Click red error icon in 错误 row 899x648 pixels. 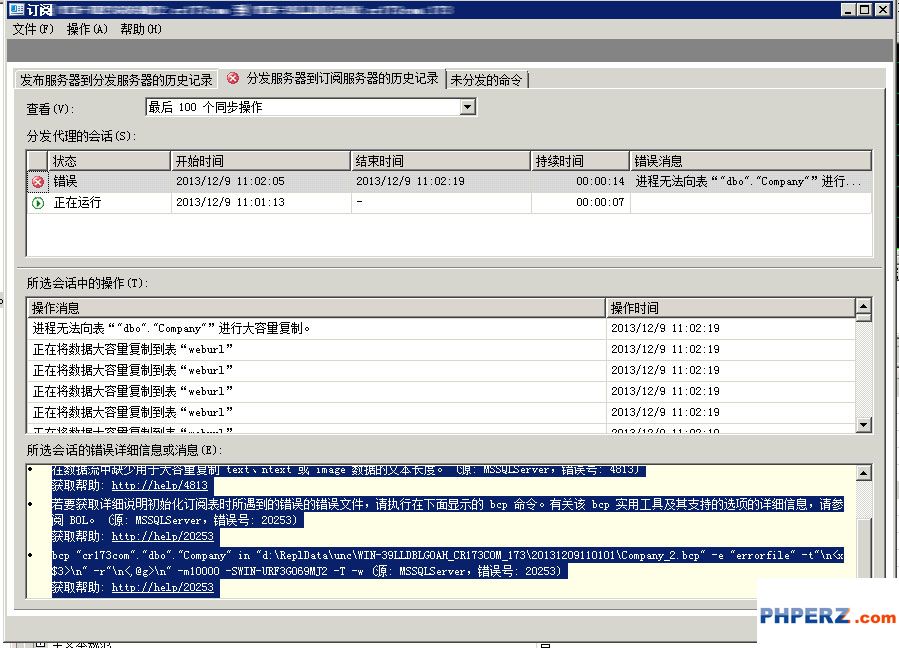click(38, 182)
